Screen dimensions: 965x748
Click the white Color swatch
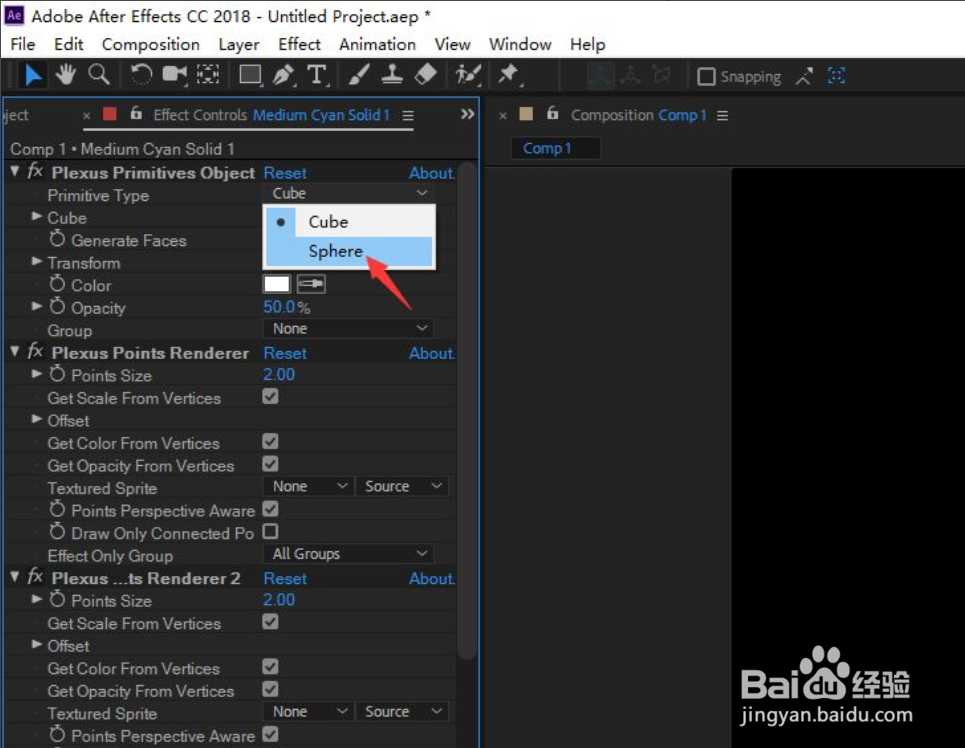point(276,284)
